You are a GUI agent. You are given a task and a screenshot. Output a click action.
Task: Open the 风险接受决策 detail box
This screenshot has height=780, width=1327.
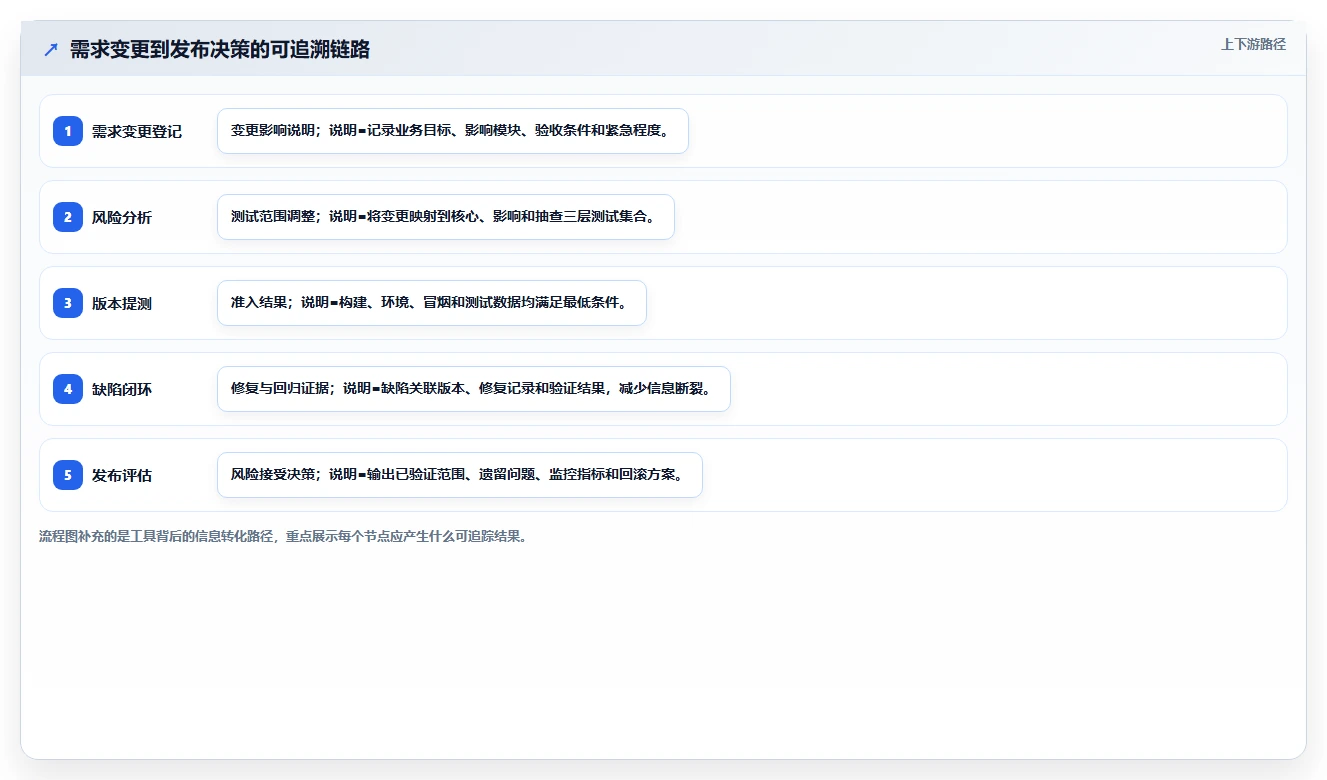point(460,475)
